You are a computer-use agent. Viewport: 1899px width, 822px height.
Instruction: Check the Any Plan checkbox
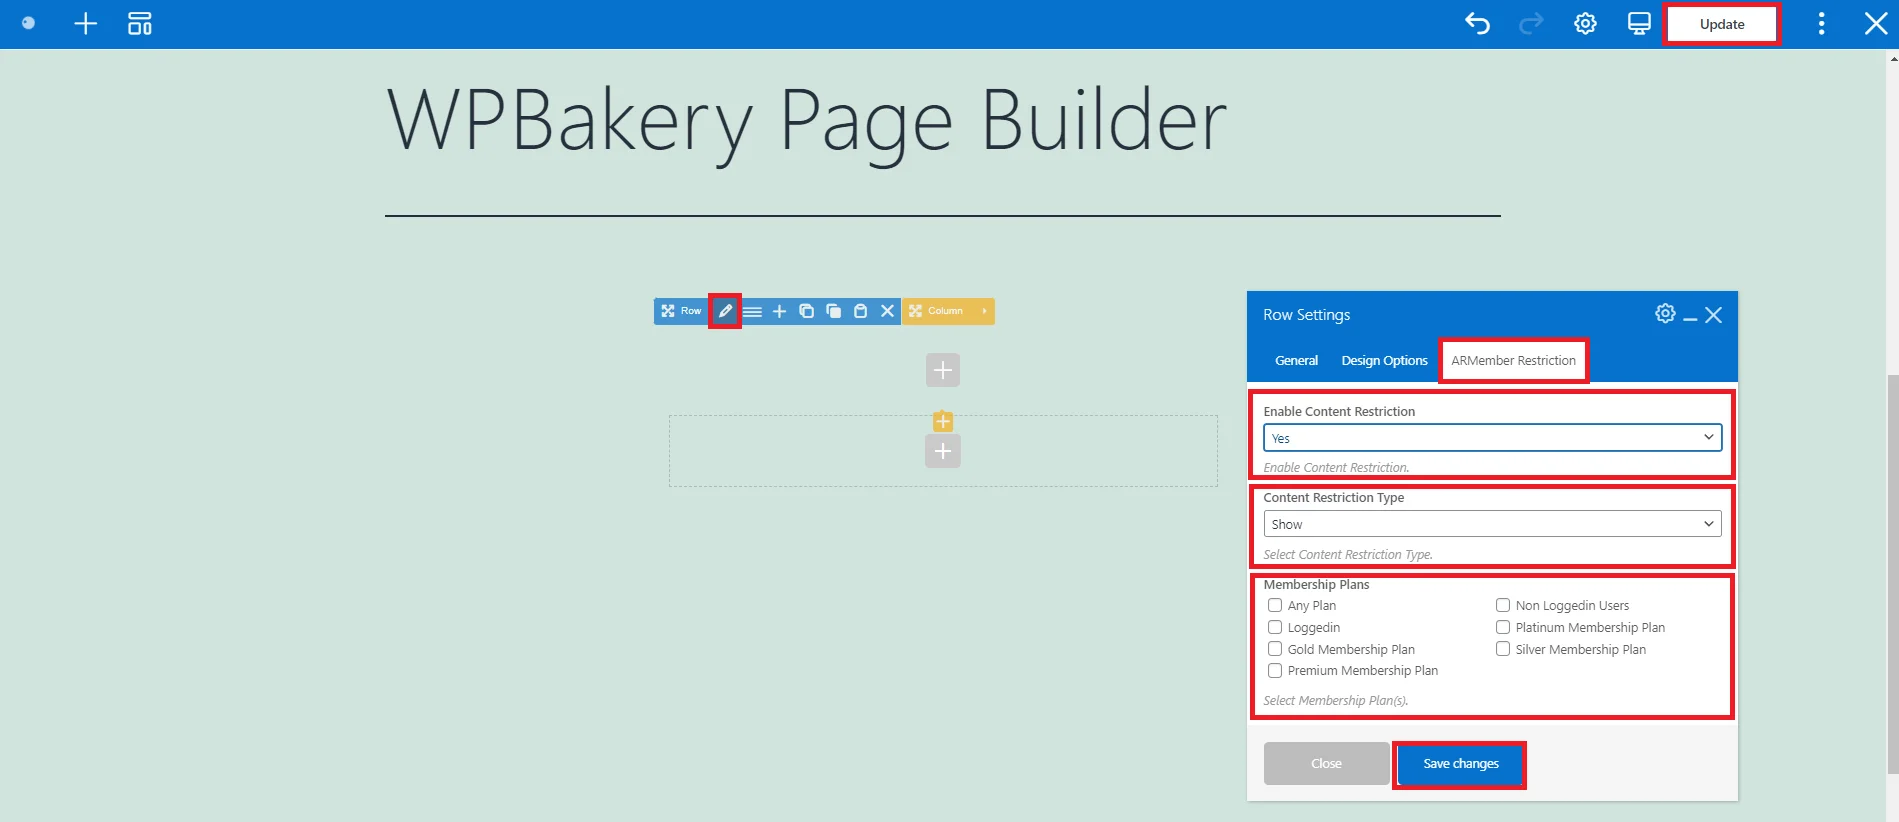(x=1275, y=605)
